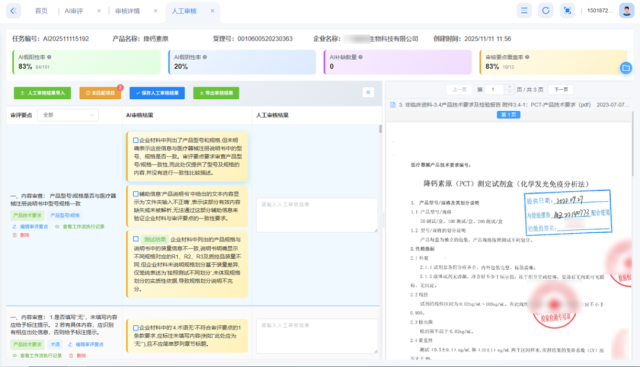The height and width of the screenshot is (367, 640).
Task: Click red delete icon in second review row
Action: tap(71, 356)
